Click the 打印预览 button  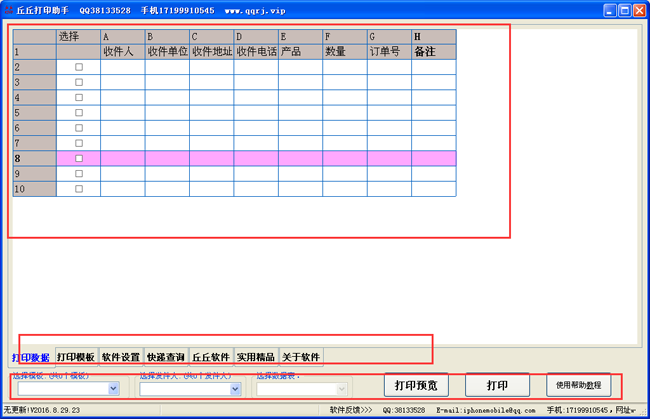(417, 385)
